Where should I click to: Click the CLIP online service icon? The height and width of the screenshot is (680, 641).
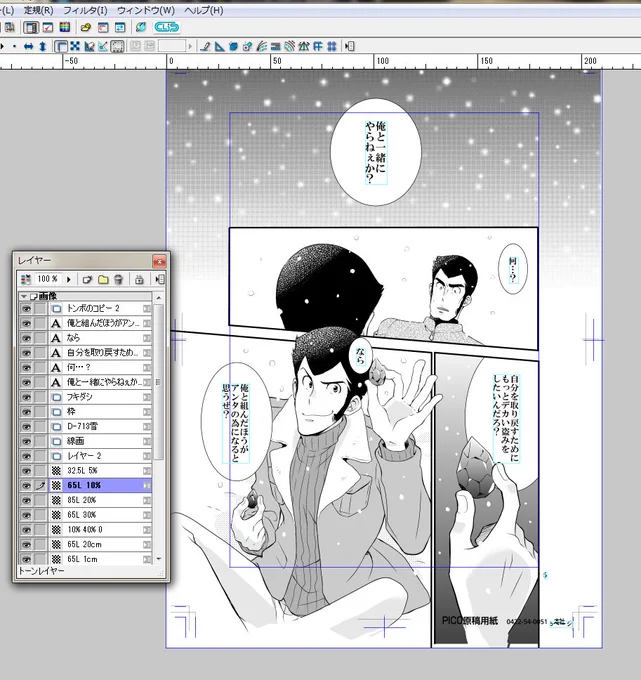[167, 27]
